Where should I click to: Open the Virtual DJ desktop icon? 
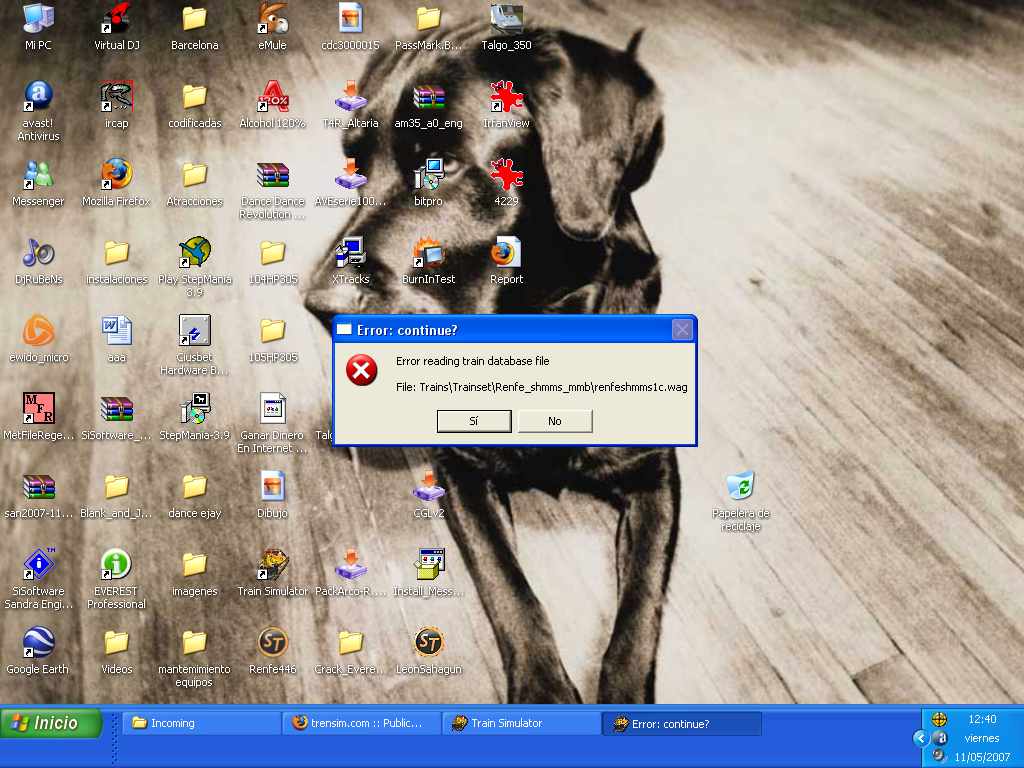(117, 19)
